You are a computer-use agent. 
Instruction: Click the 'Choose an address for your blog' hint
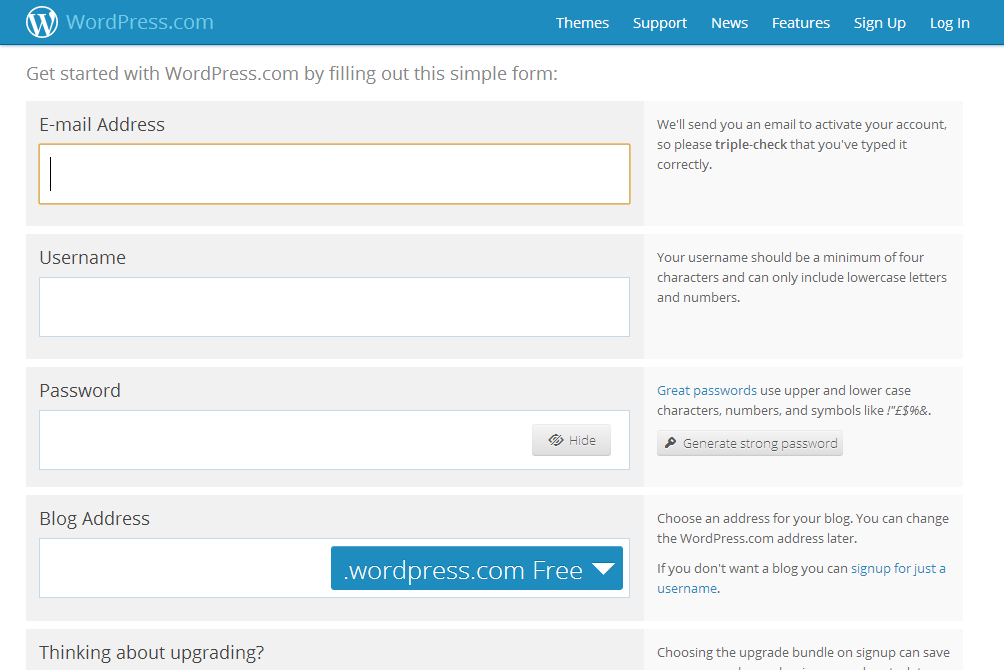click(803, 528)
